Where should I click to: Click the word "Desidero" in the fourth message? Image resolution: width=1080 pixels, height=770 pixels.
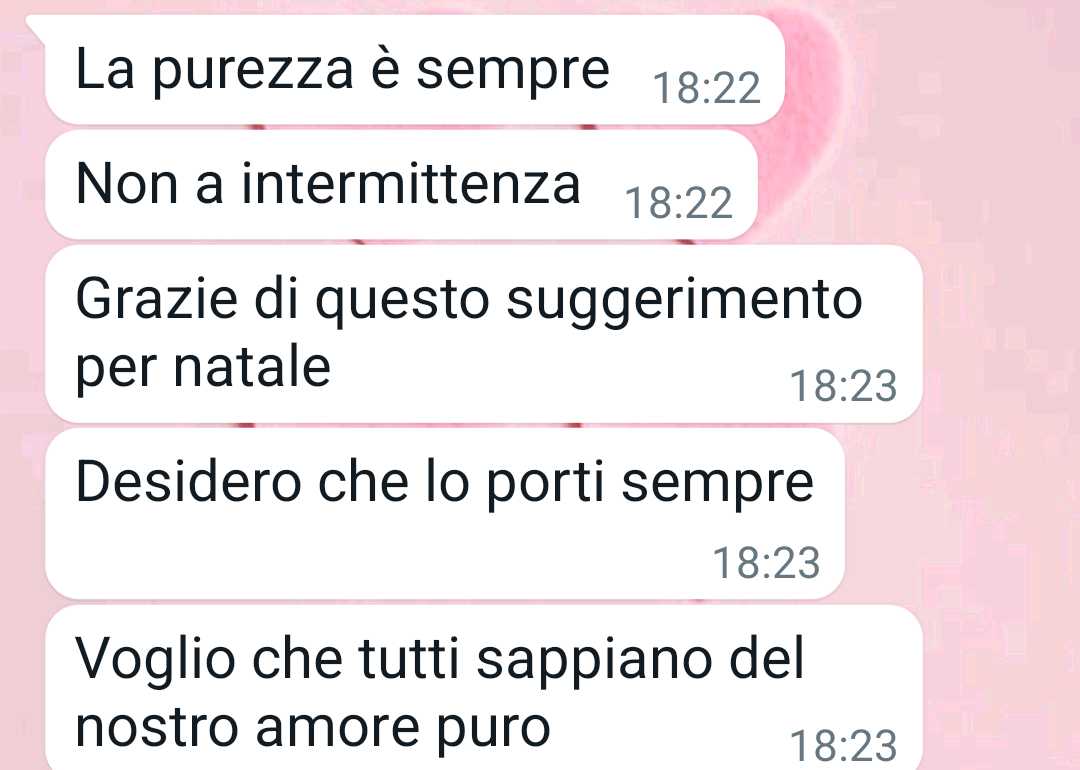pos(188,481)
